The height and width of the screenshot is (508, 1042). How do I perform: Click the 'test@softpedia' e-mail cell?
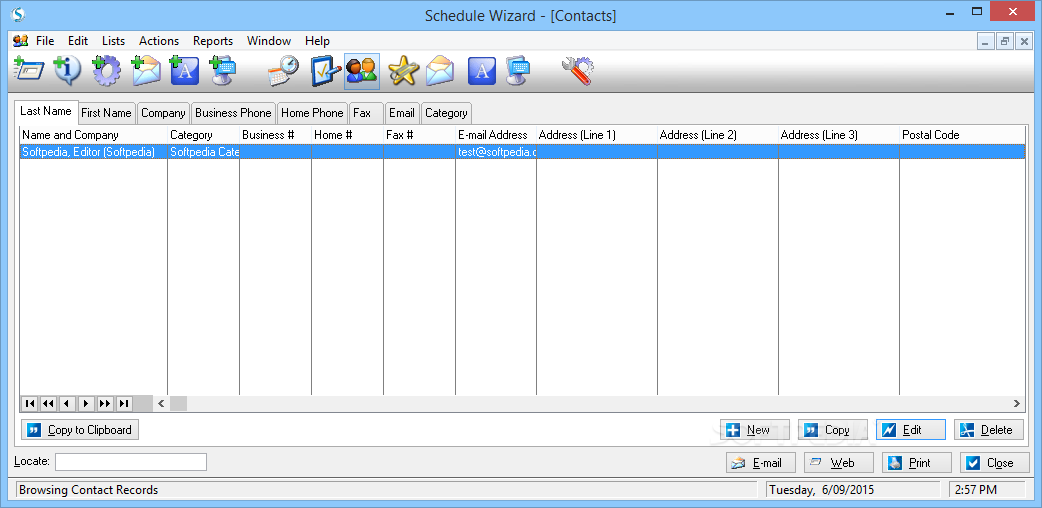[x=496, y=152]
